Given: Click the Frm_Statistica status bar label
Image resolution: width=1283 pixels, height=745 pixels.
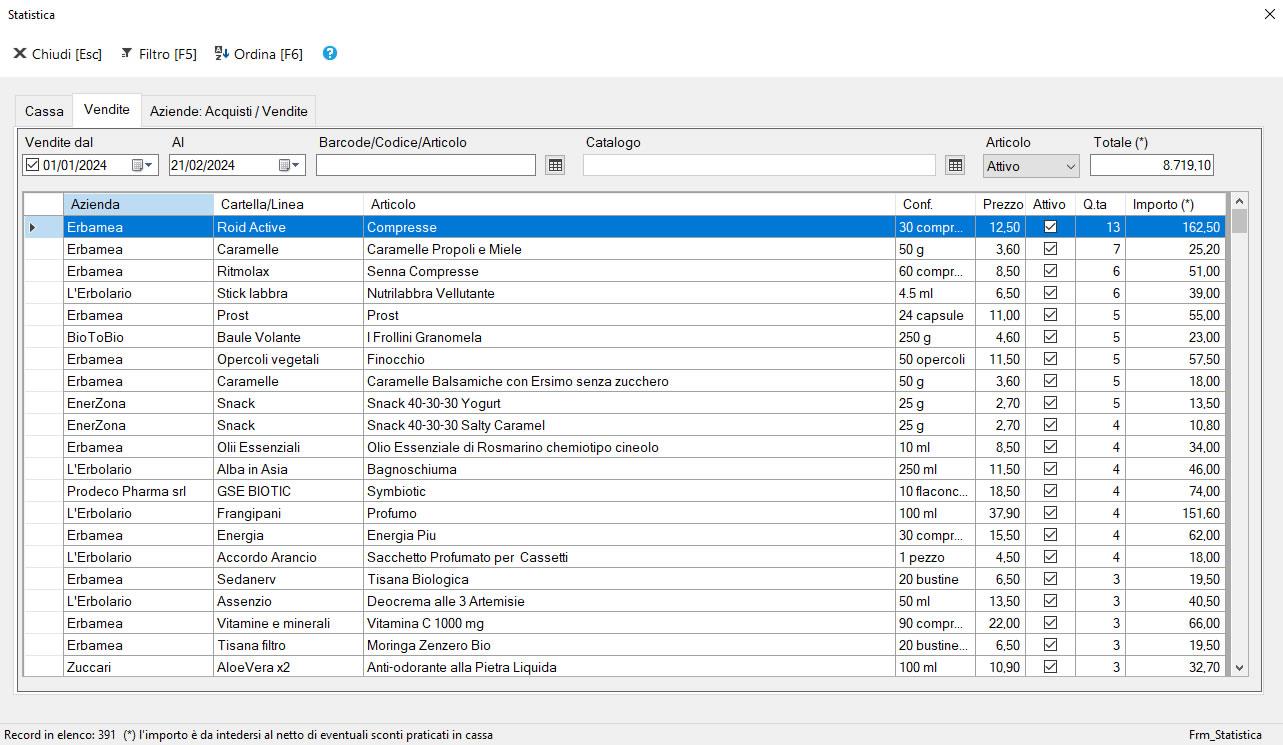Looking at the screenshot, I should tap(1225, 734).
